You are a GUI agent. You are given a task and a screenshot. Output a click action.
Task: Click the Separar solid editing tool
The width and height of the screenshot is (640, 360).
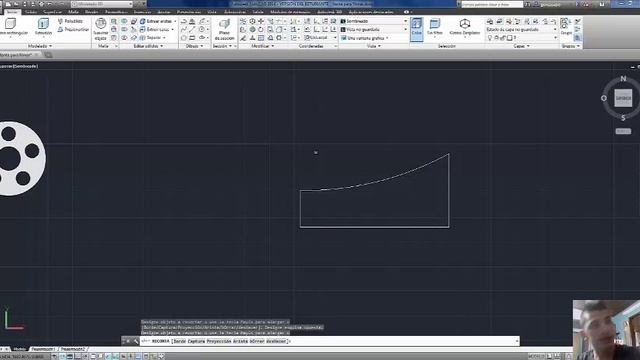[x=152, y=38]
